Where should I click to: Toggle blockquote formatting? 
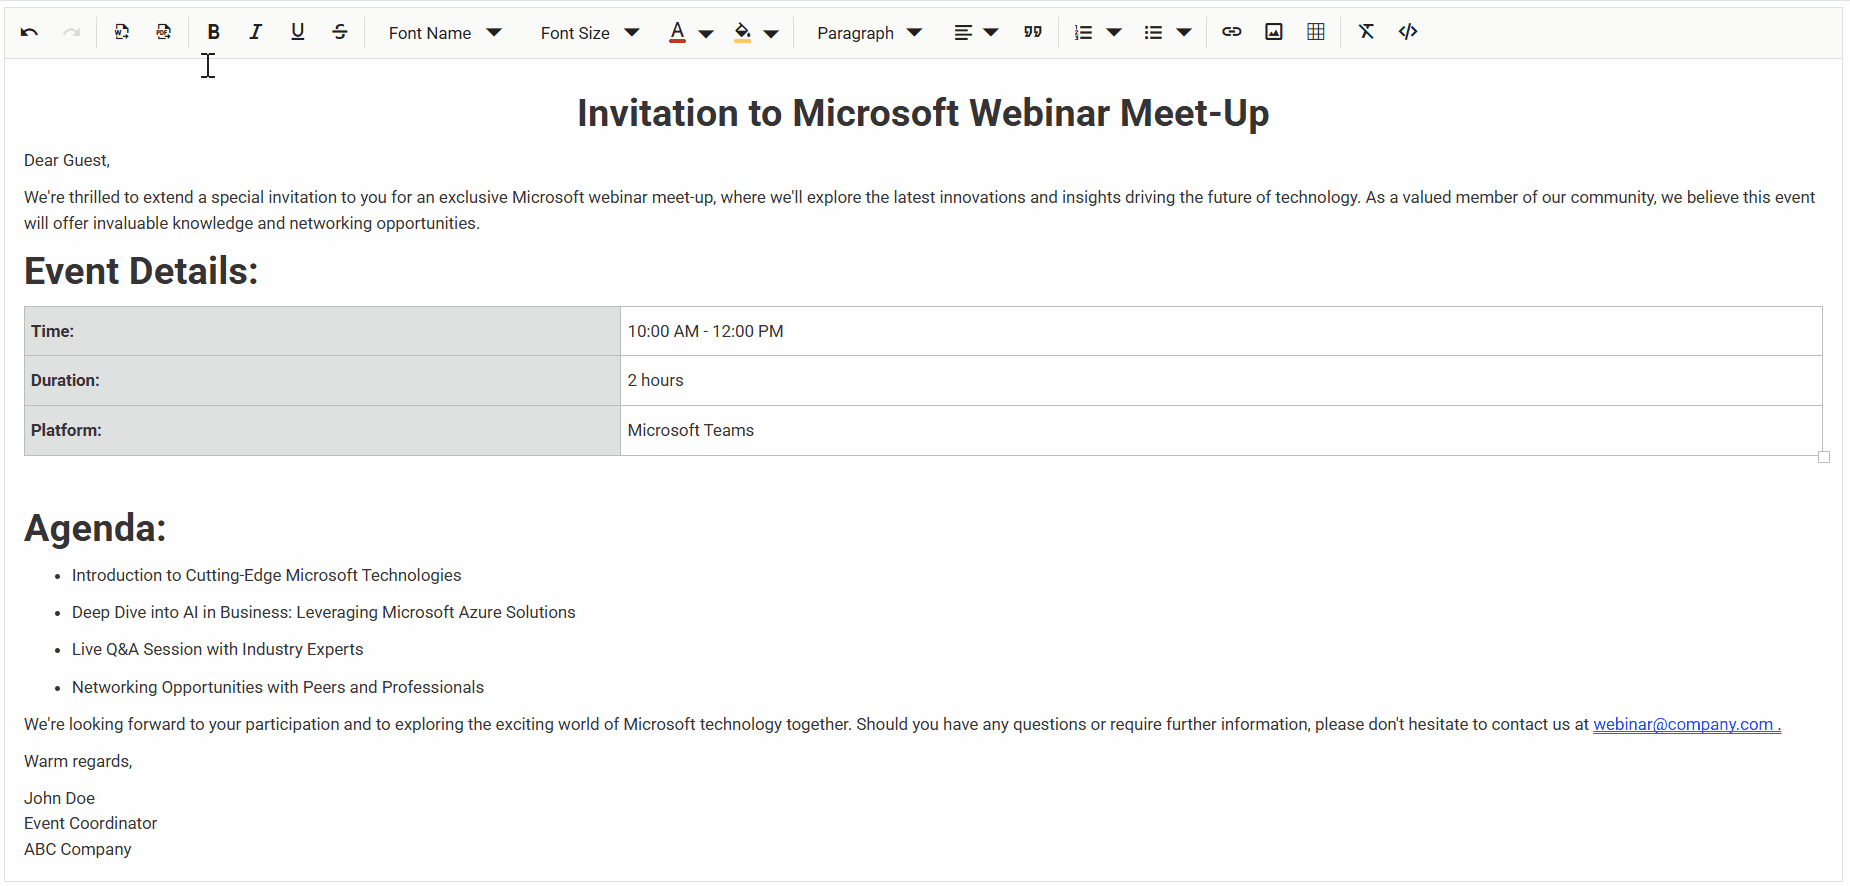pyautogui.click(x=1033, y=32)
